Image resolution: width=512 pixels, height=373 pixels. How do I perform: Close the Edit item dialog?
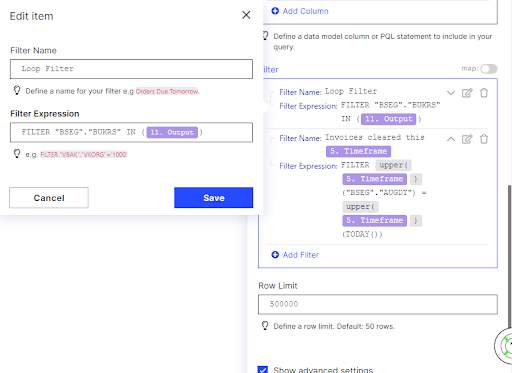pyautogui.click(x=246, y=15)
